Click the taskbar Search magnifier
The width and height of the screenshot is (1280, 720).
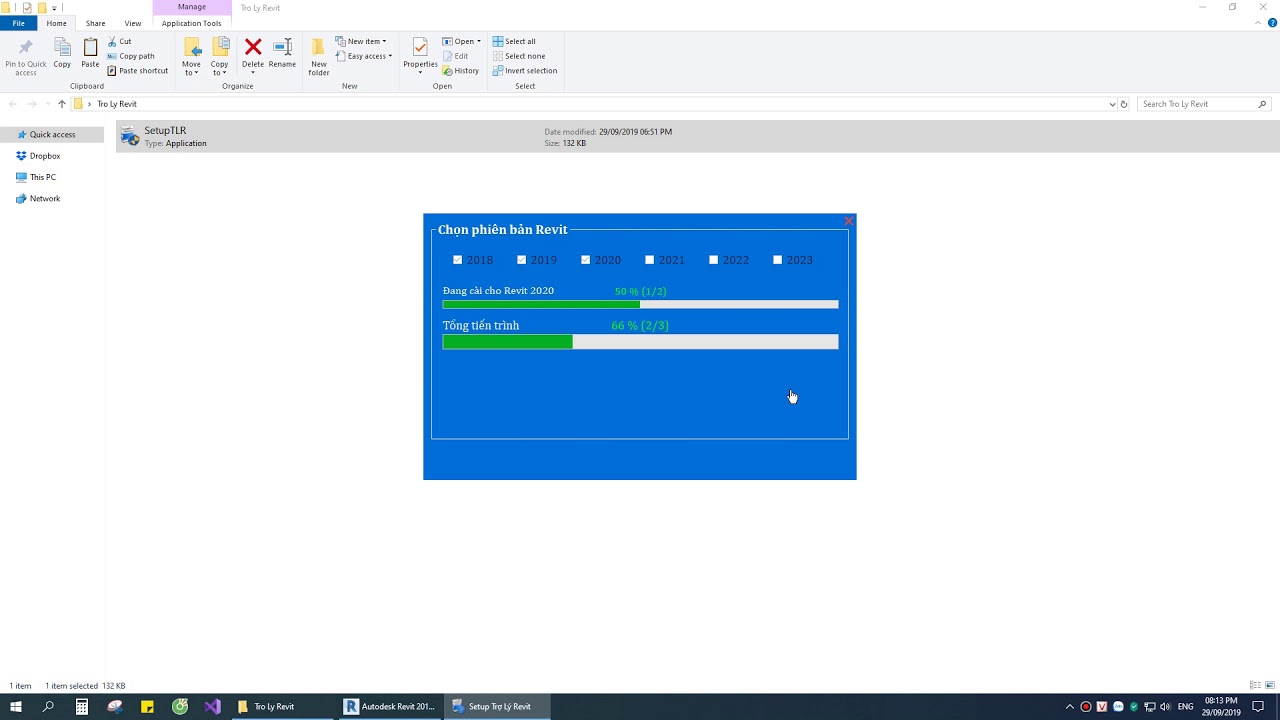tap(48, 706)
